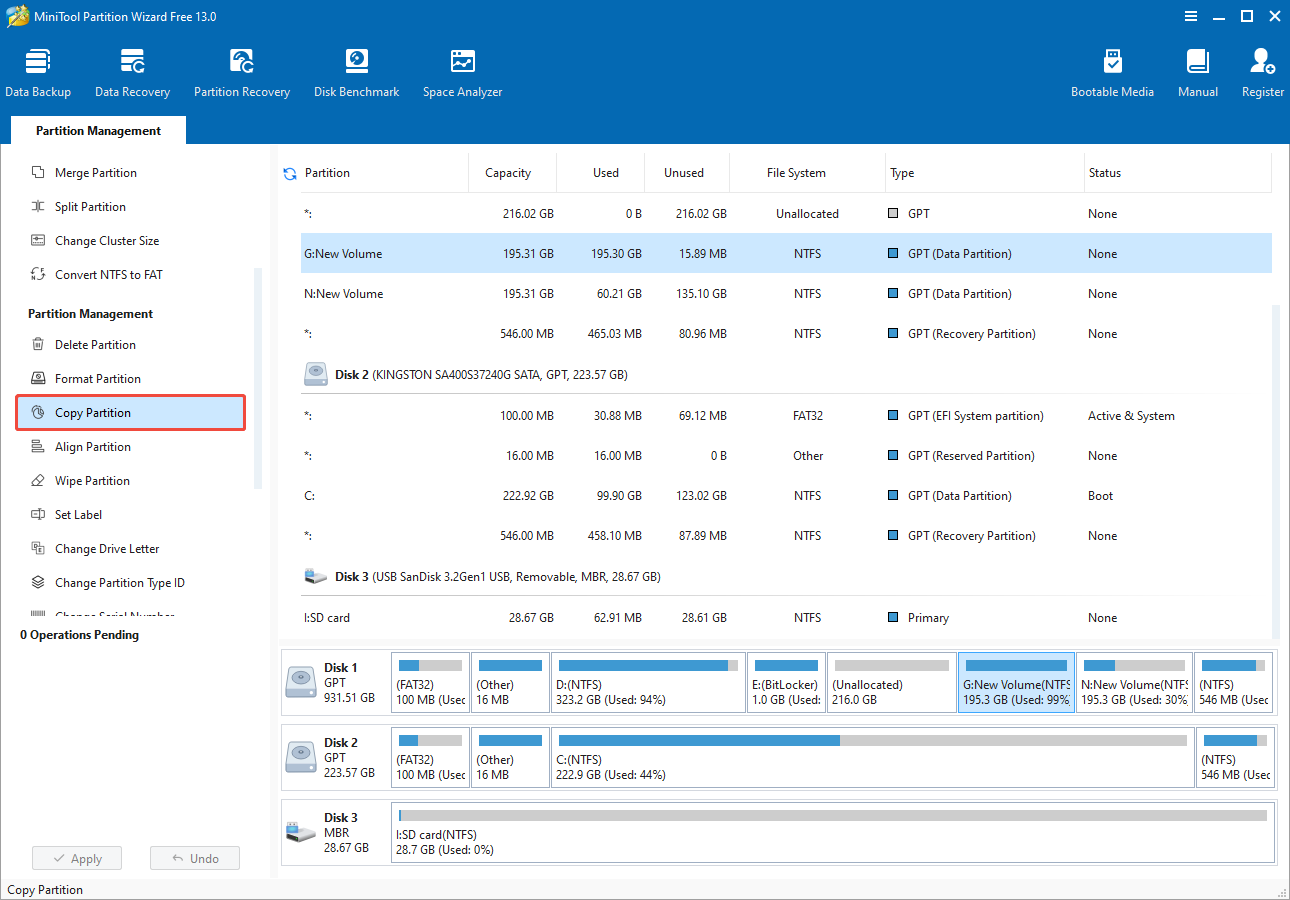The image size is (1290, 900).
Task: Select Merge Partition in the sidebar
Action: [x=96, y=172]
